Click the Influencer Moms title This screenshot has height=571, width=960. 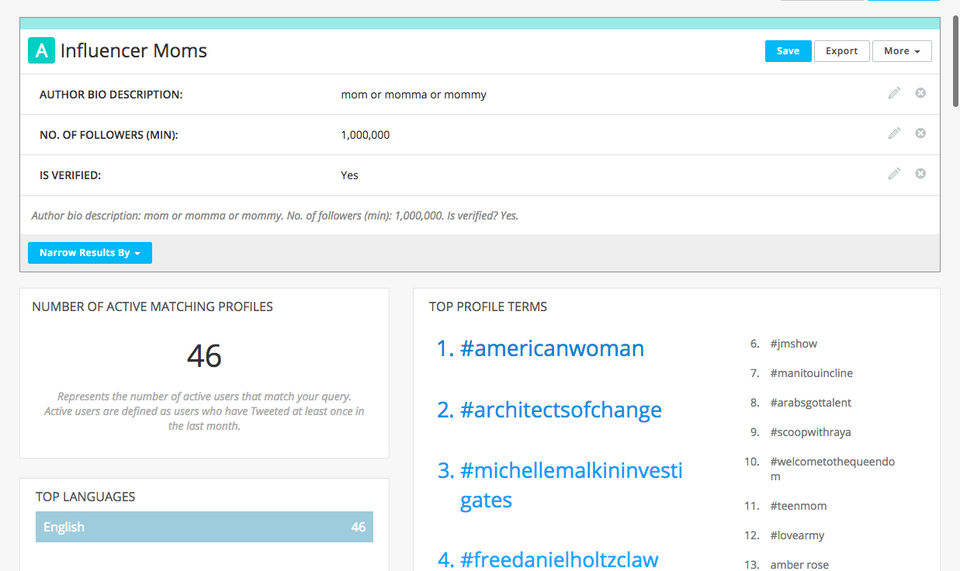coord(134,50)
